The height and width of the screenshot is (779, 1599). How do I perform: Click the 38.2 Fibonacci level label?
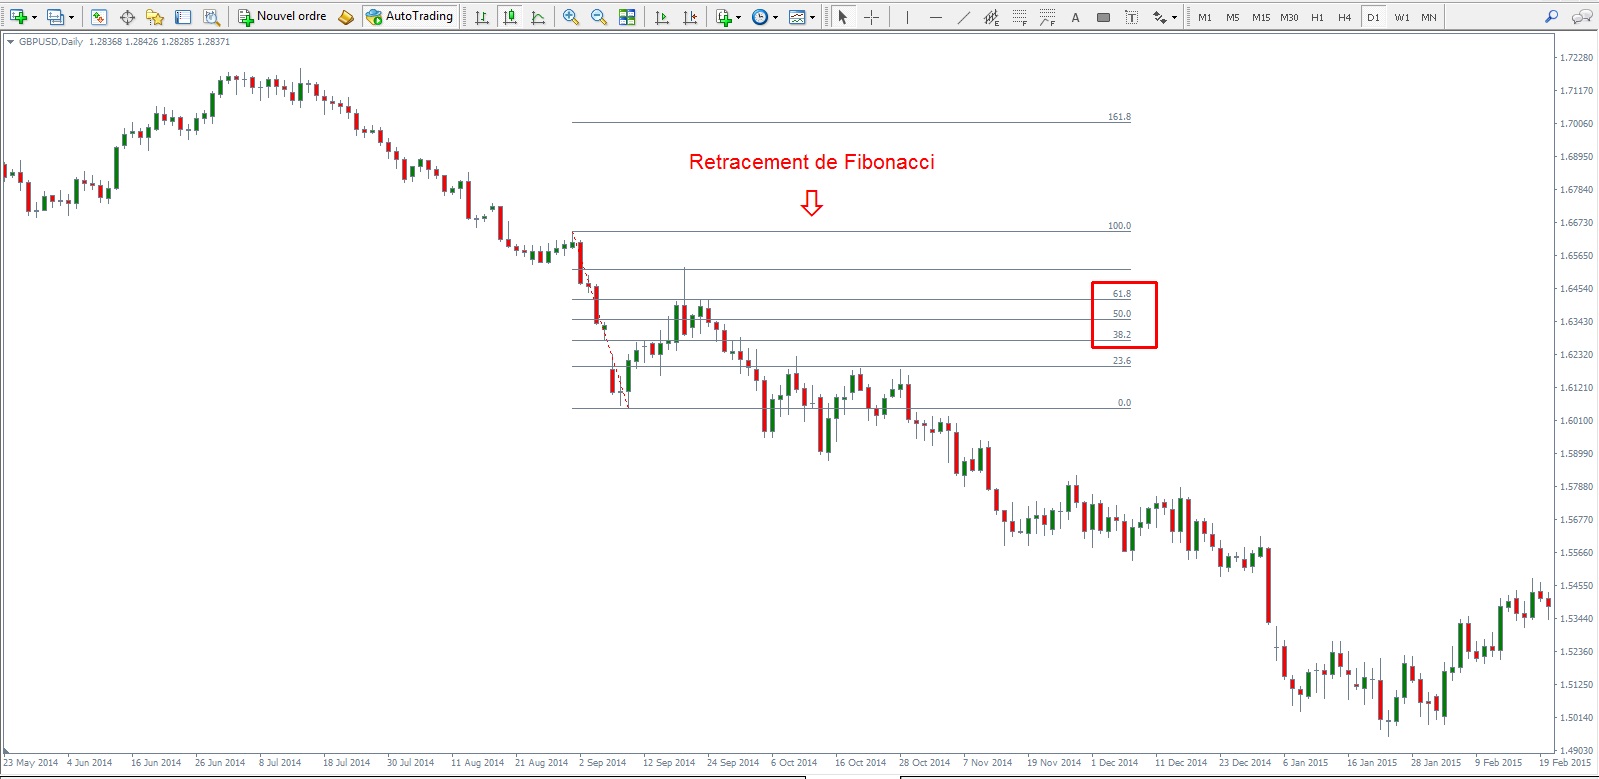pyautogui.click(x=1122, y=335)
